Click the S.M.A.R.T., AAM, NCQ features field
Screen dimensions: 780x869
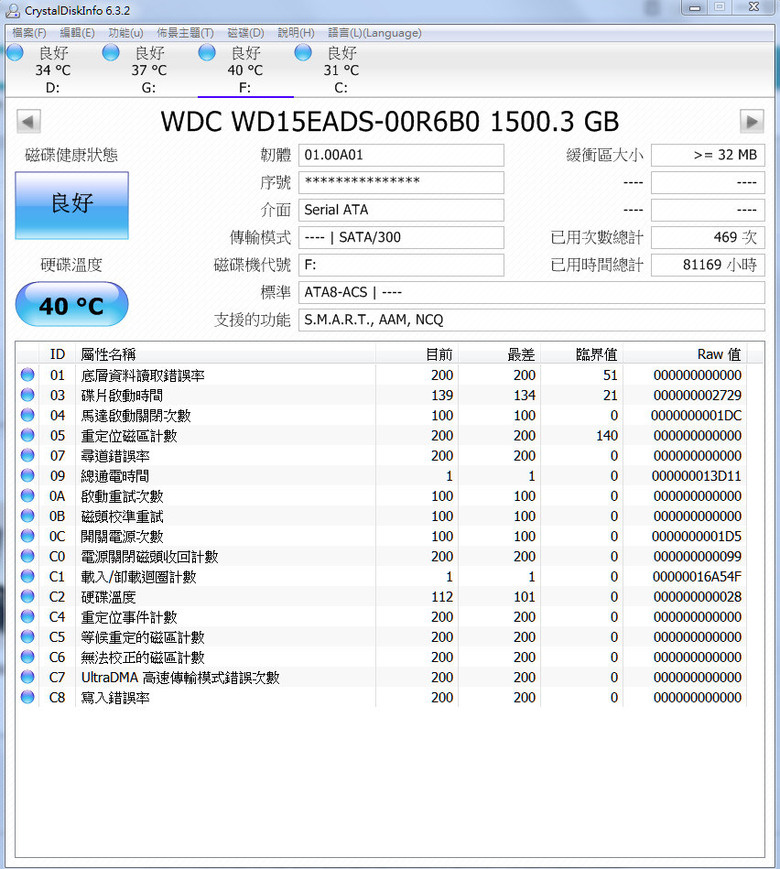[x=532, y=320]
